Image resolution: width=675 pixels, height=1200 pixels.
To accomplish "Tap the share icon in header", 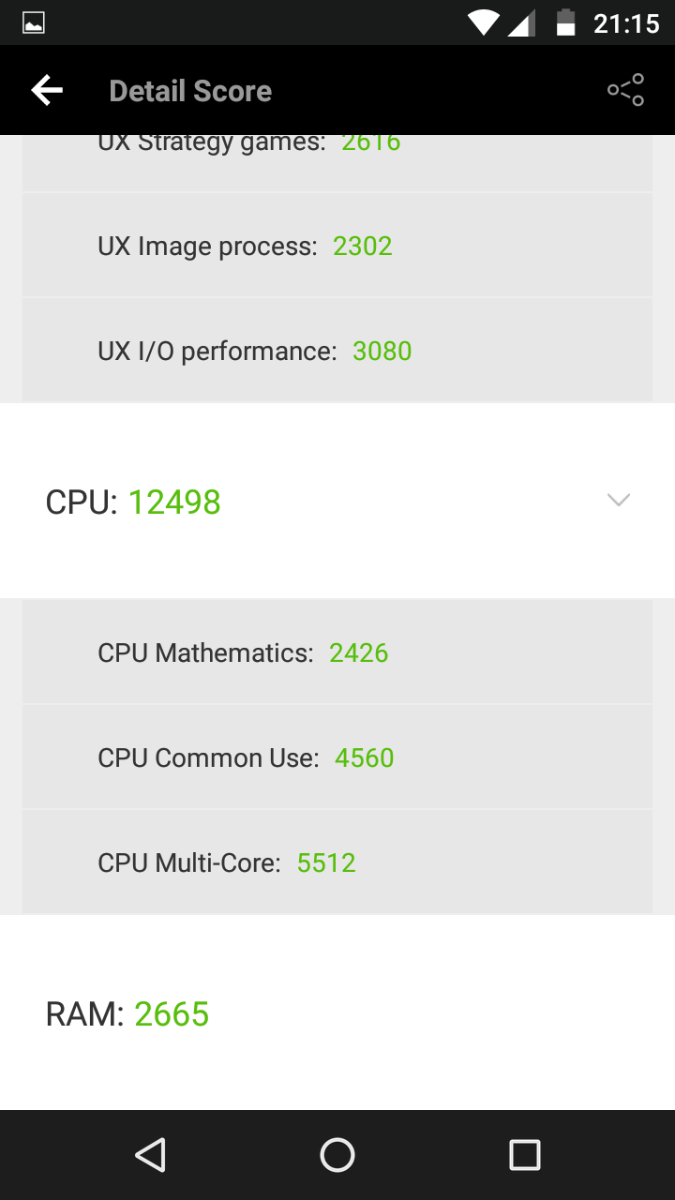I will [626, 91].
